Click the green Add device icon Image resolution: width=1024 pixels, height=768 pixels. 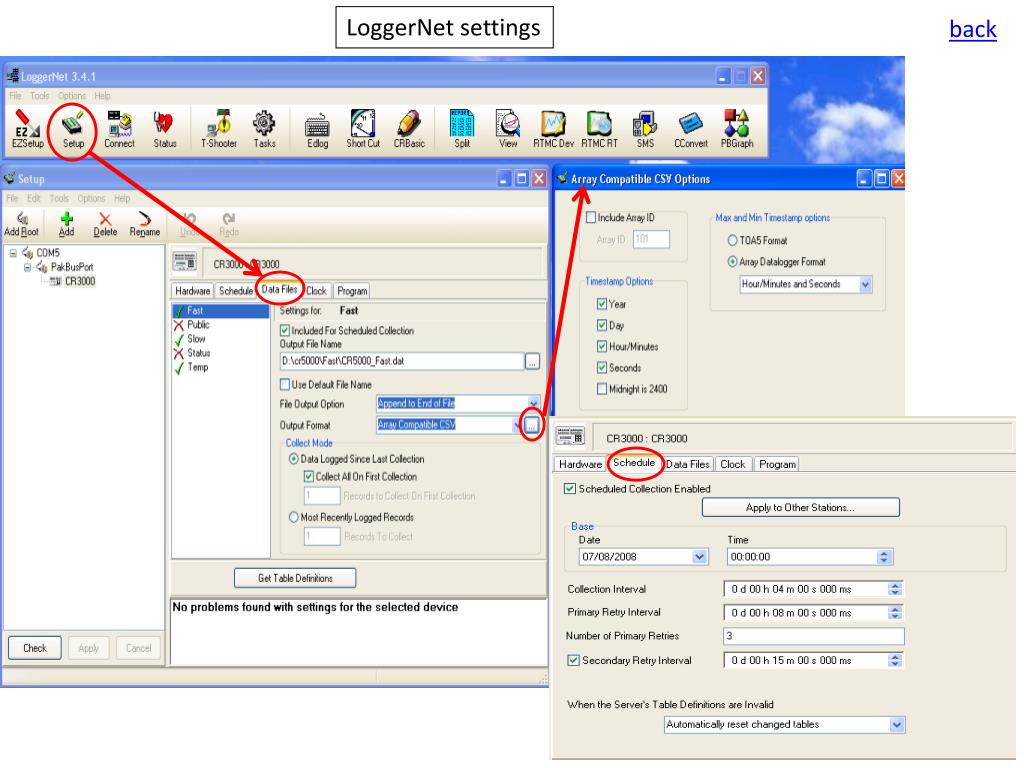point(67,224)
